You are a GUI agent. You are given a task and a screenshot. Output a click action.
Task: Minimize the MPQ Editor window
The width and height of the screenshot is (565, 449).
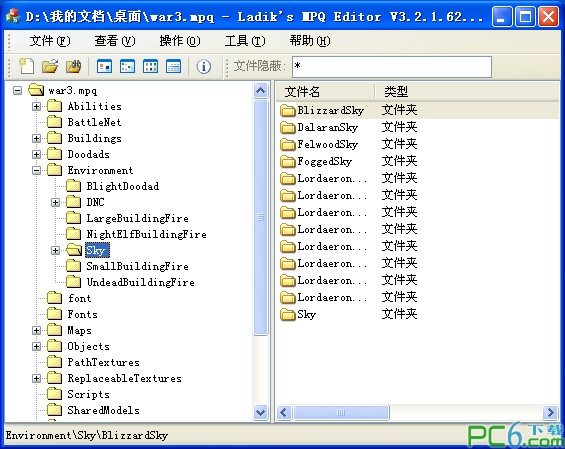501,17
